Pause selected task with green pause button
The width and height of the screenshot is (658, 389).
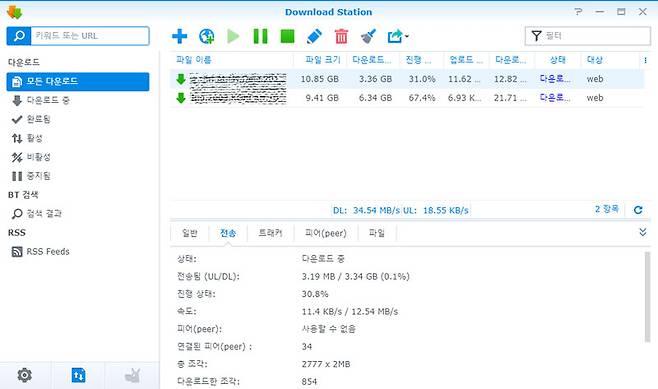tap(260, 36)
